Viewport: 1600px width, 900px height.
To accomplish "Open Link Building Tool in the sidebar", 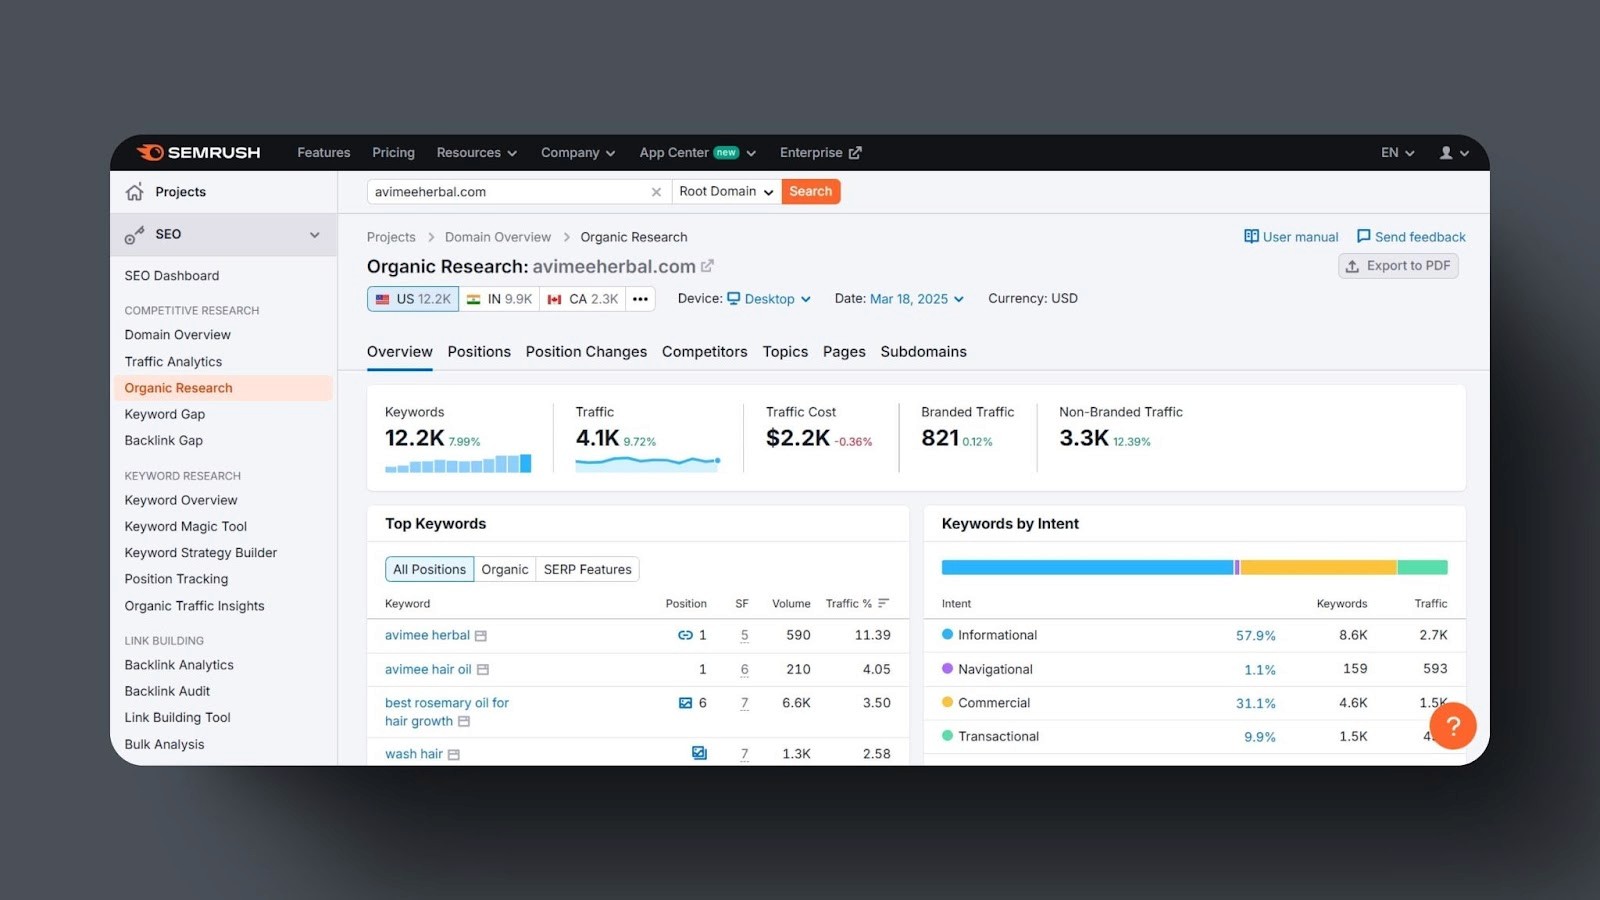I will [178, 718].
